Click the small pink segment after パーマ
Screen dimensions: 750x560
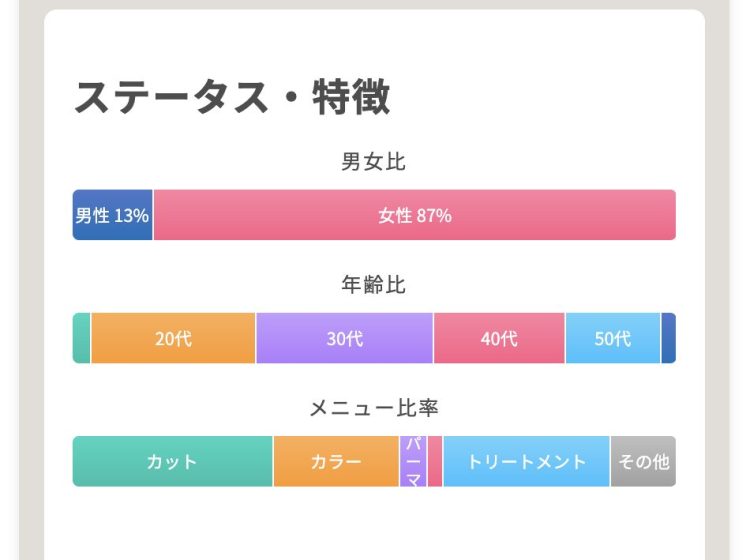[x=435, y=461]
